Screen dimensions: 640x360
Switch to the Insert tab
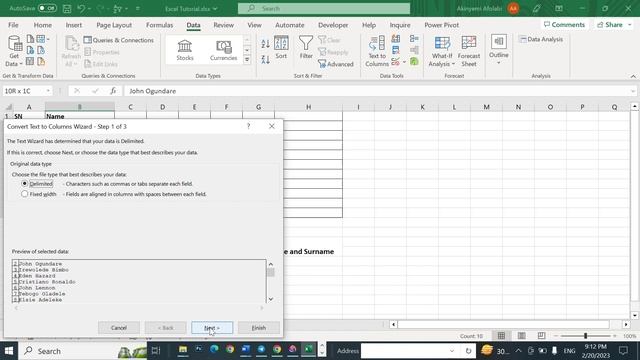coord(73,25)
